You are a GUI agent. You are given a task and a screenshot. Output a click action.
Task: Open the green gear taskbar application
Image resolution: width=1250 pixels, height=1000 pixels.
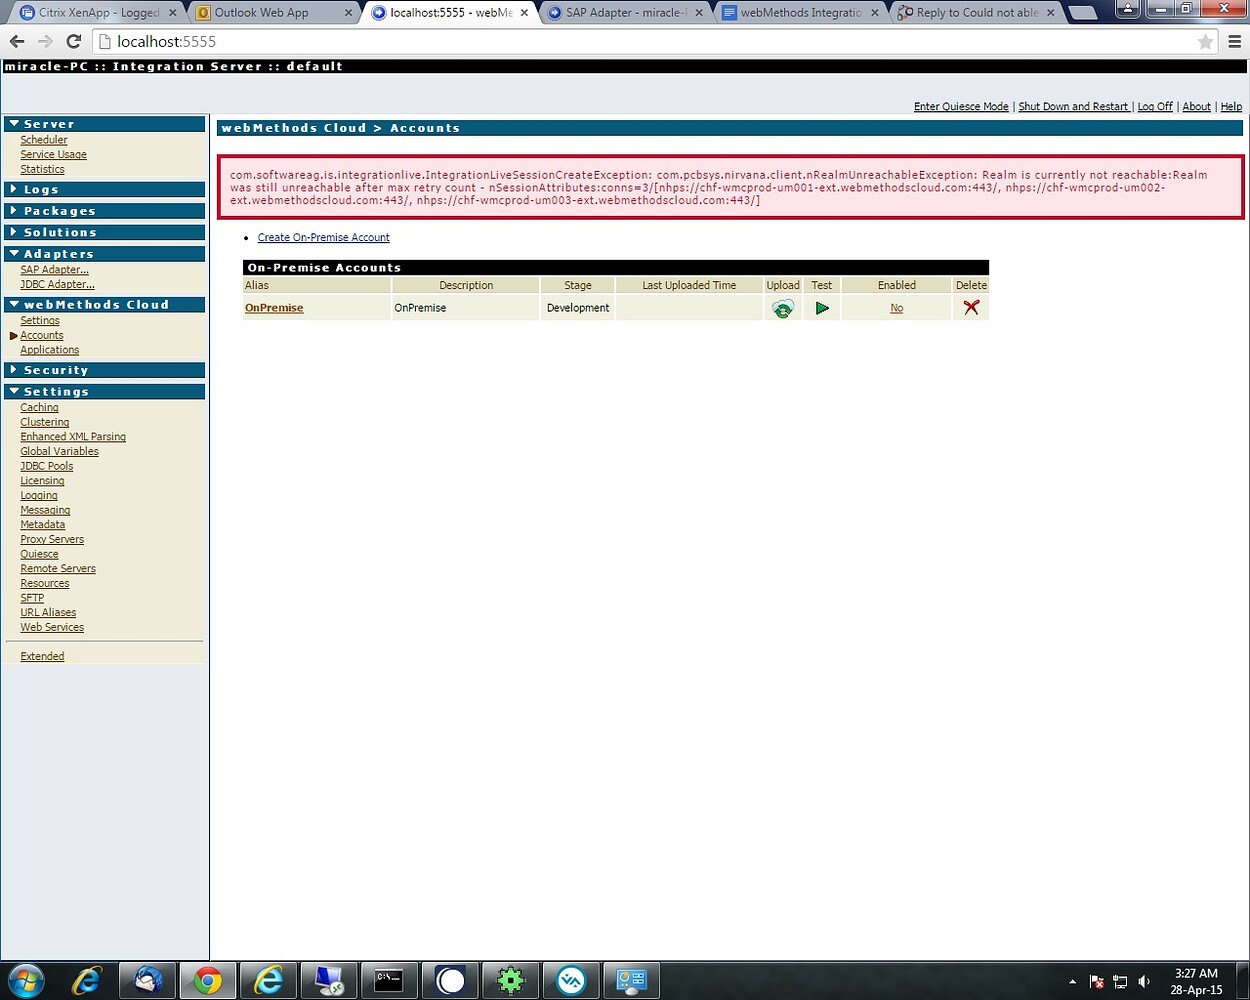point(511,981)
